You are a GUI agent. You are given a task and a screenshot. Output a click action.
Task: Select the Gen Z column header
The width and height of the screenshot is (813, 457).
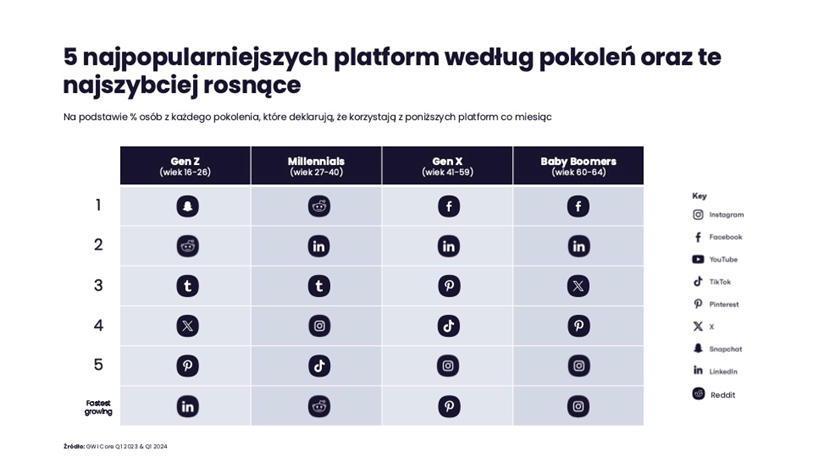[185, 165]
